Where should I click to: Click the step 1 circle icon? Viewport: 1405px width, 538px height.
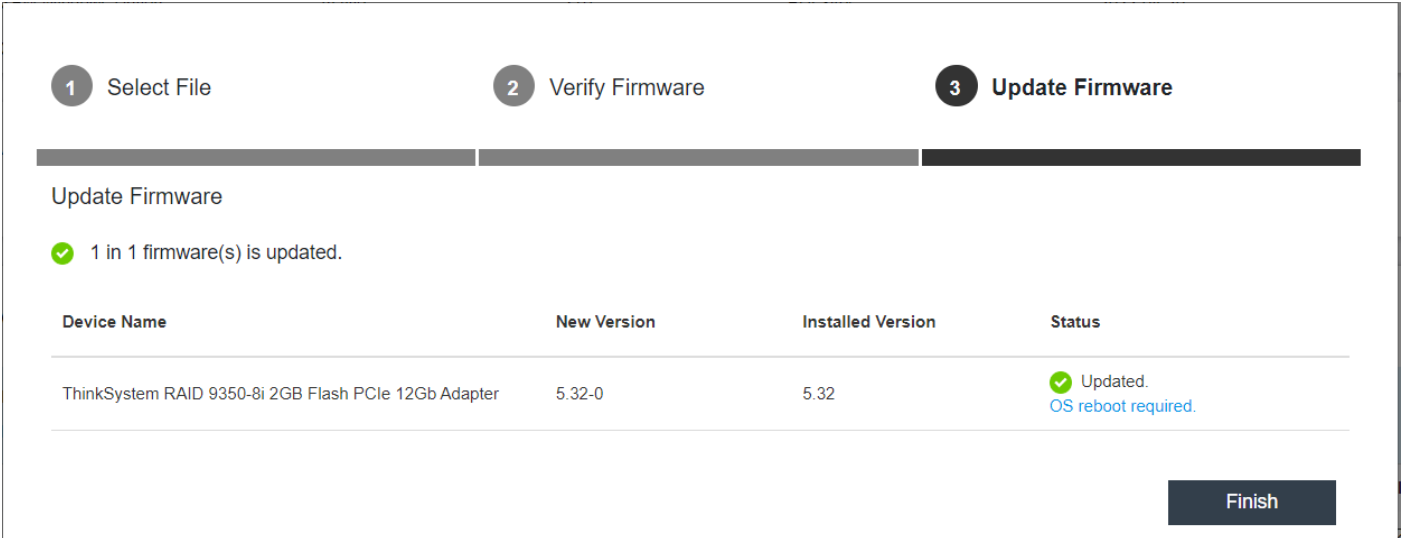(x=71, y=87)
